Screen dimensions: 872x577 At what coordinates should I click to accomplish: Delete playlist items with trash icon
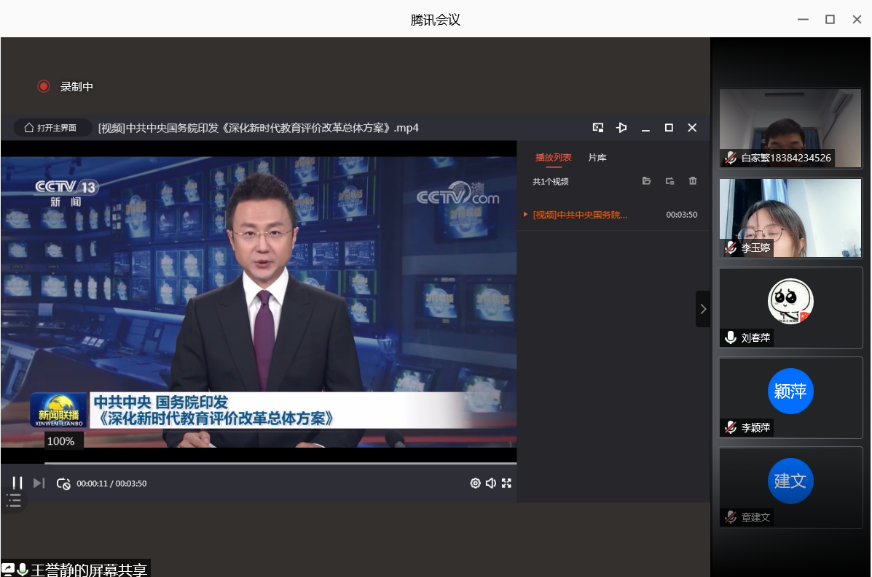pos(693,181)
